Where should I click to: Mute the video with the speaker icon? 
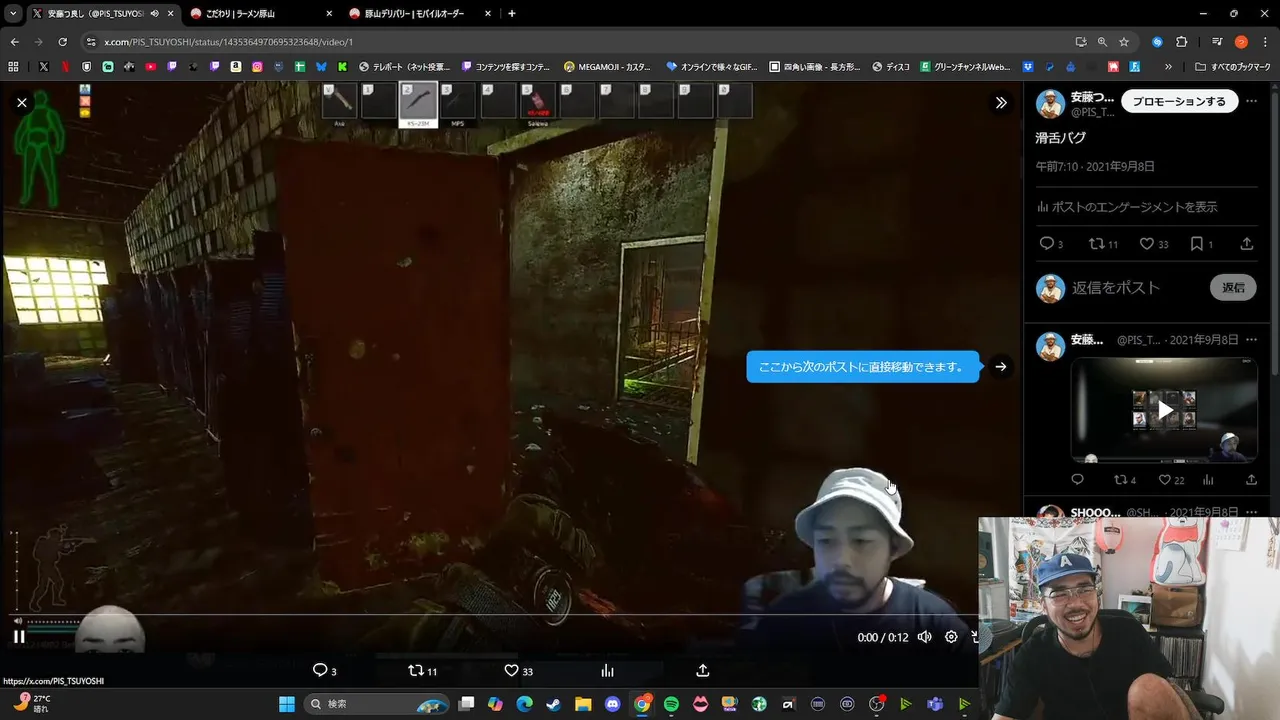coord(925,637)
